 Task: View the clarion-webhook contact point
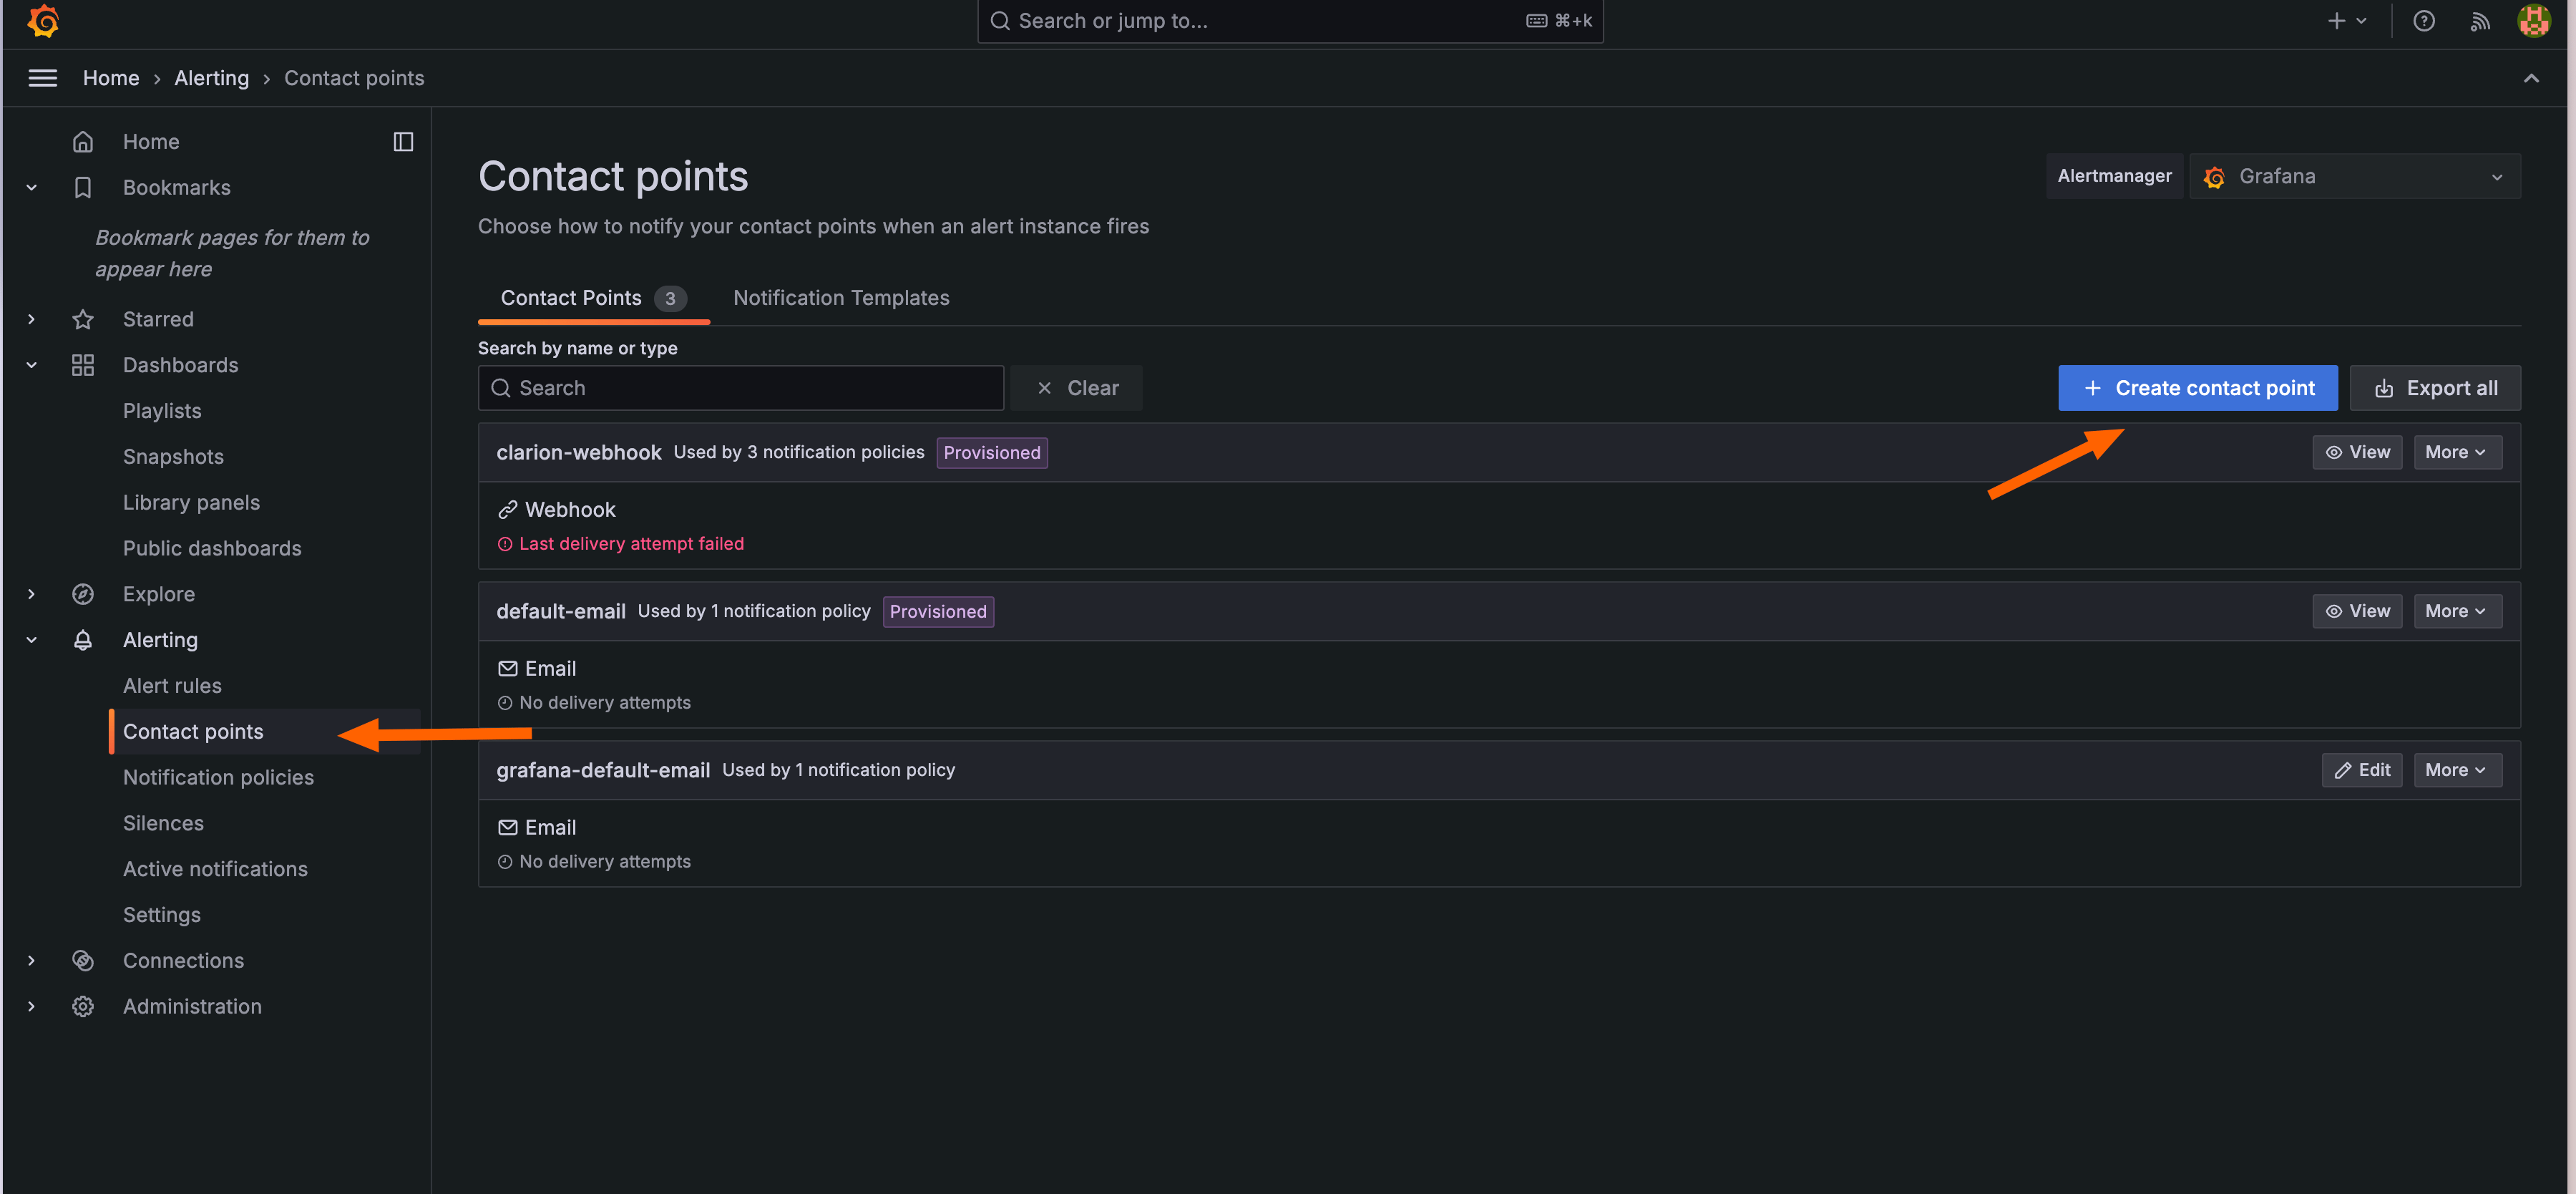(2357, 452)
